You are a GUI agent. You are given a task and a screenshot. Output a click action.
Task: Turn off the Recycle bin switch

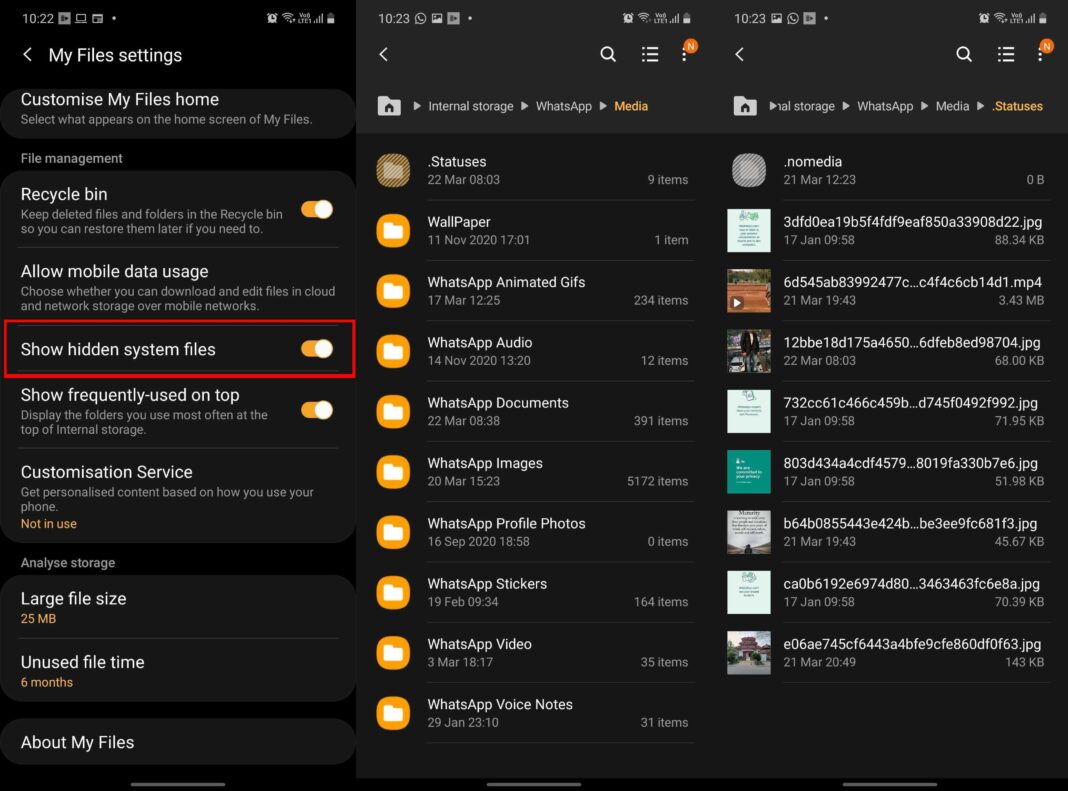(317, 209)
